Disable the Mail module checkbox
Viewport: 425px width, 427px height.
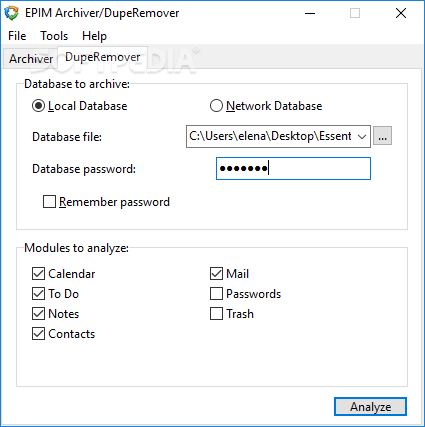click(216, 274)
